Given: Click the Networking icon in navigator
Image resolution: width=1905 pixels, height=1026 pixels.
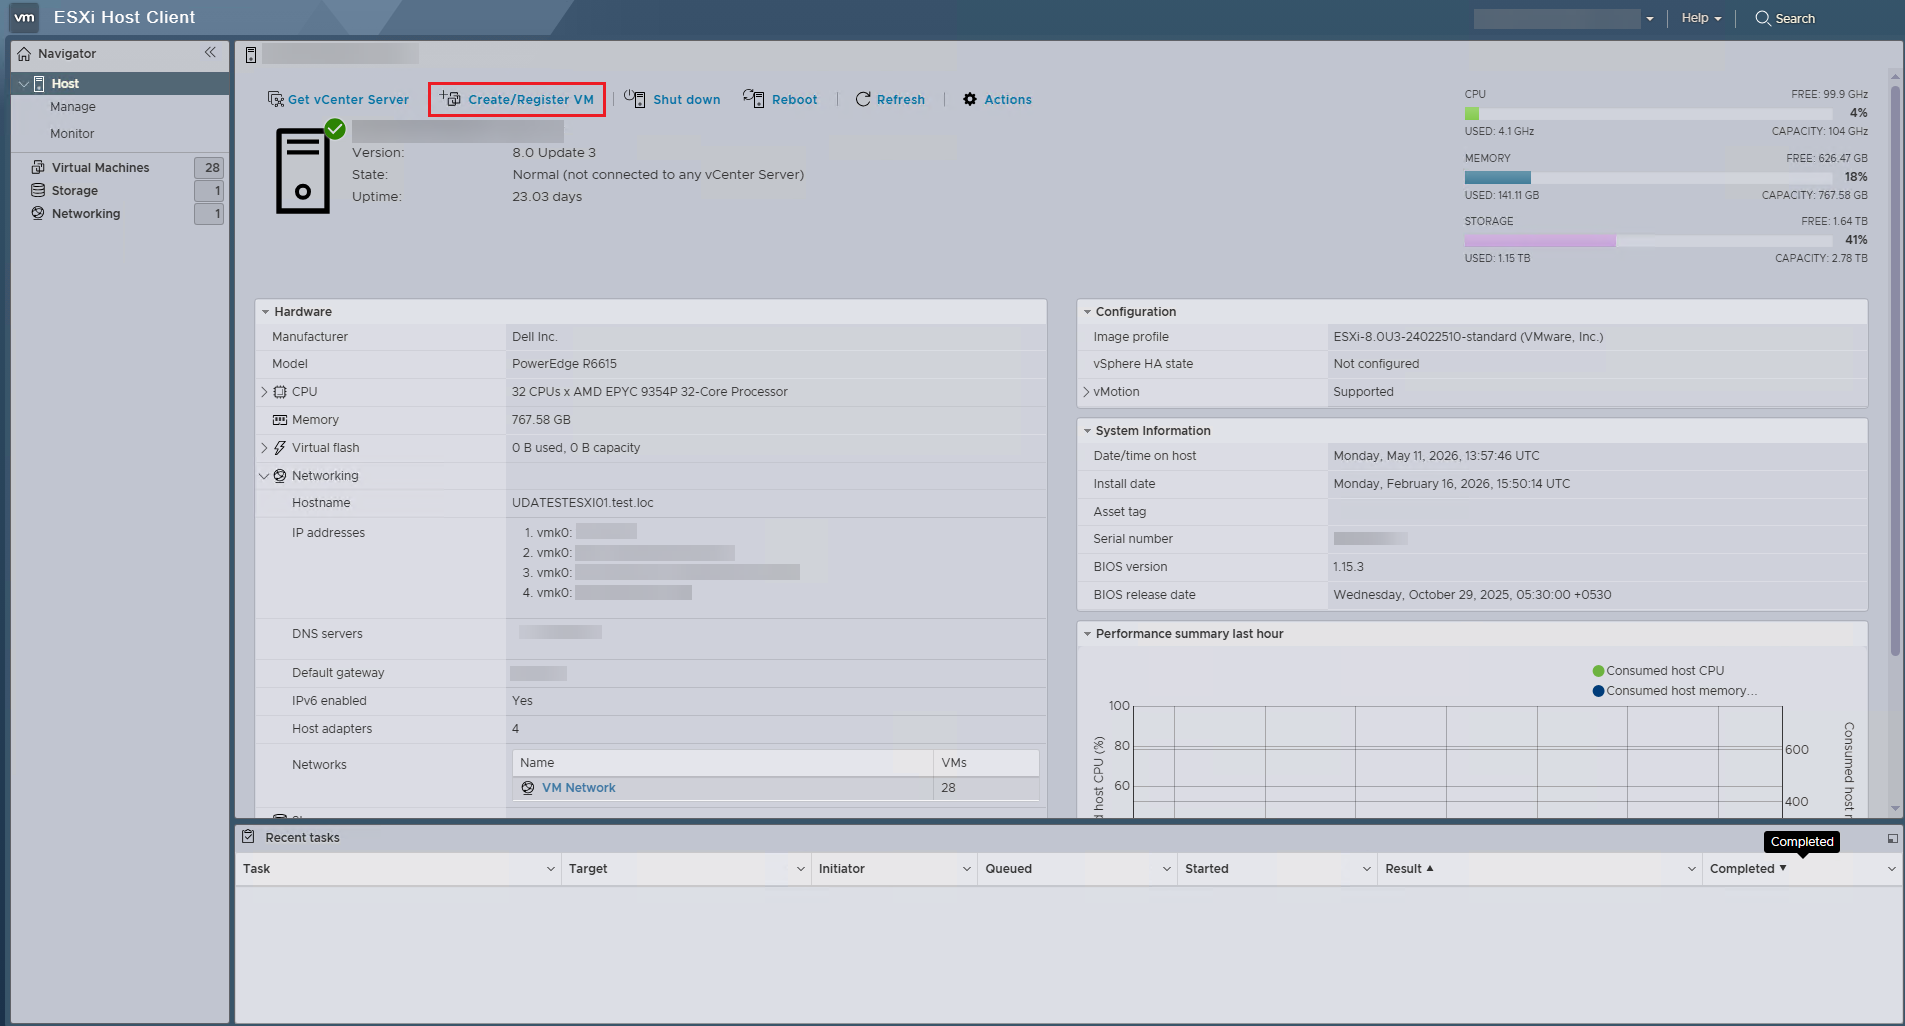Looking at the screenshot, I should (x=38, y=213).
